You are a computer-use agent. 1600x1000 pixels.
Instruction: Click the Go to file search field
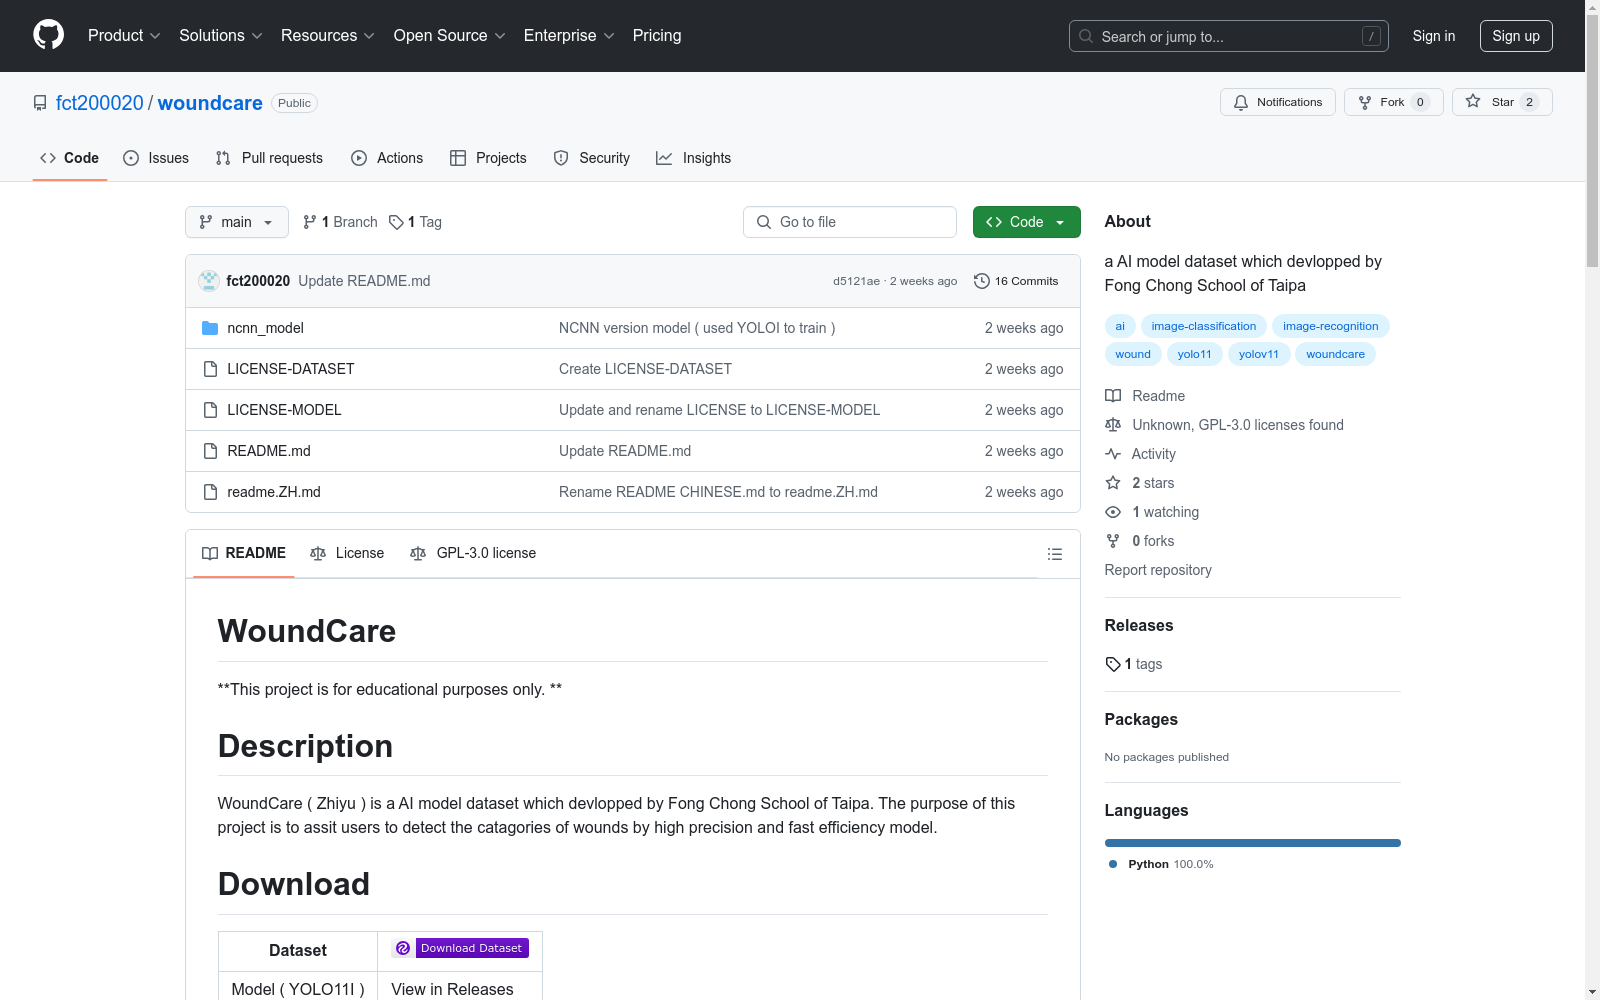coord(850,222)
